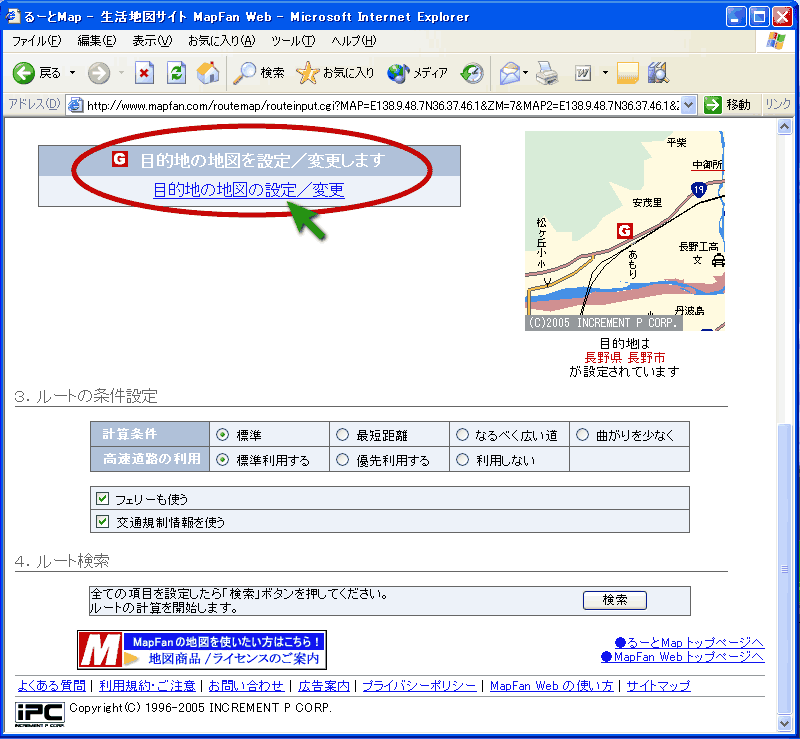Click the G destination marker on the map

625,231
